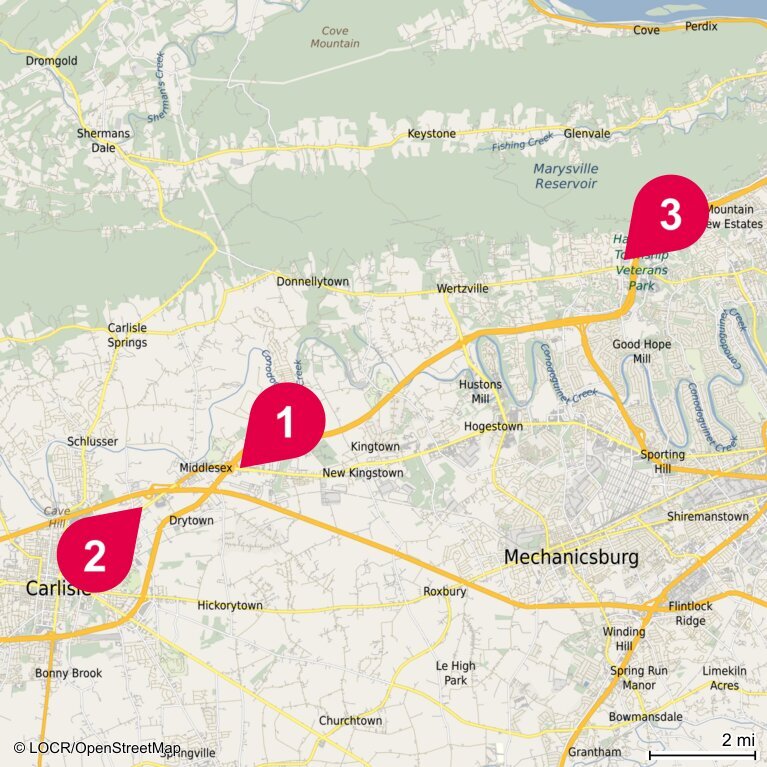Click the Shermans Dale town label
The image size is (767, 767).
103,140
